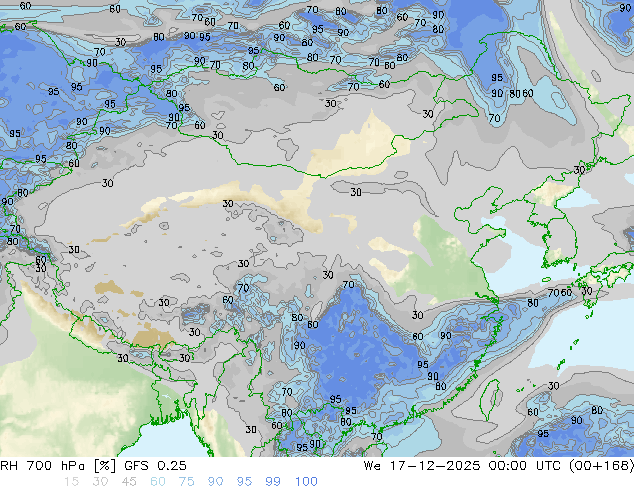Click the blue 90 in the bottom legend

tap(215, 482)
